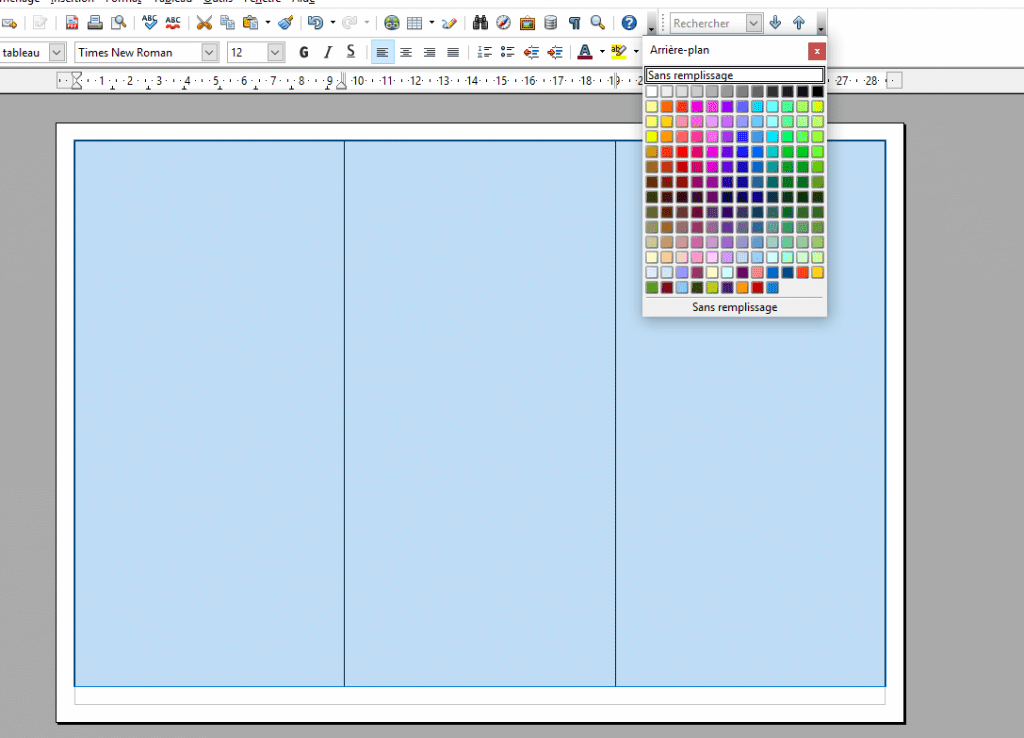Open the font color palette arrow

602,52
